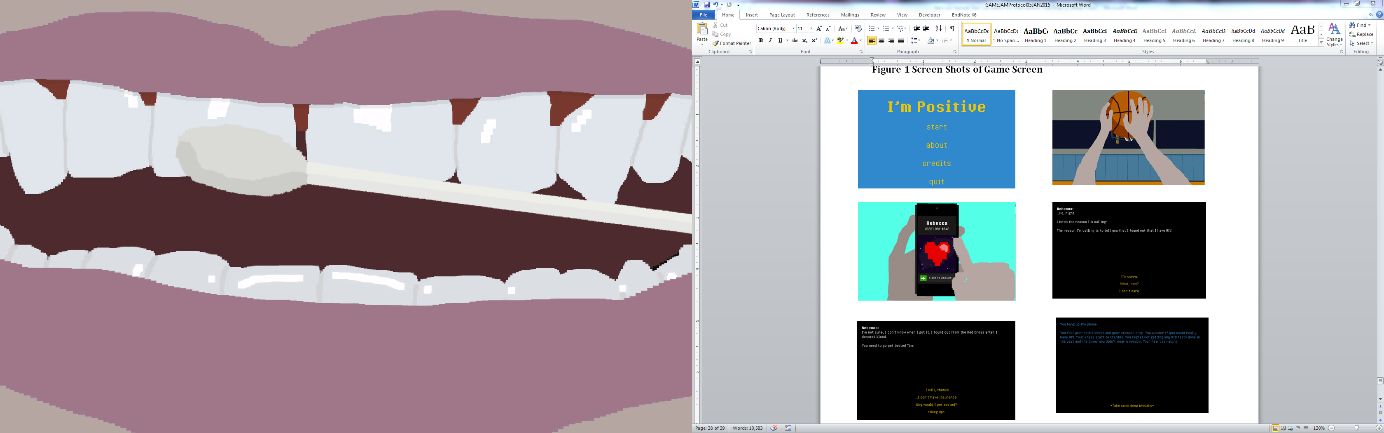Toggle bold formatting
This screenshot has width=1384, height=433.
(760, 41)
